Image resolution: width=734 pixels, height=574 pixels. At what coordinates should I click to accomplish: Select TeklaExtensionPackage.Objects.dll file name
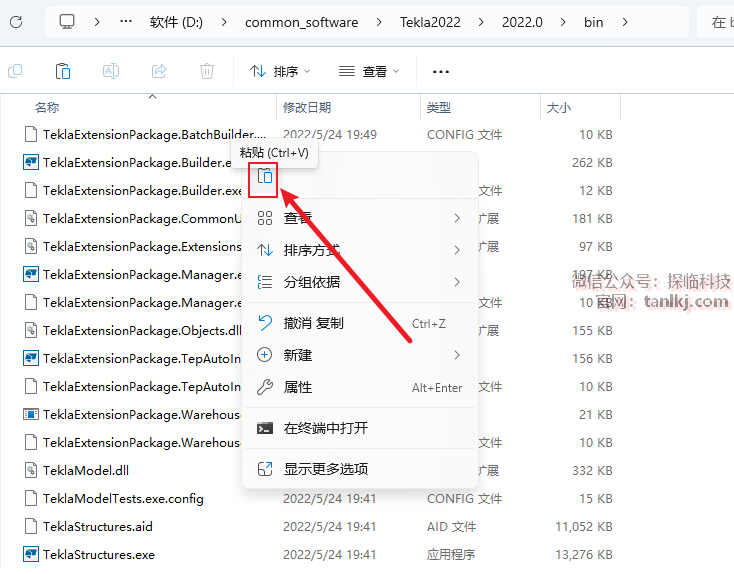tap(142, 331)
